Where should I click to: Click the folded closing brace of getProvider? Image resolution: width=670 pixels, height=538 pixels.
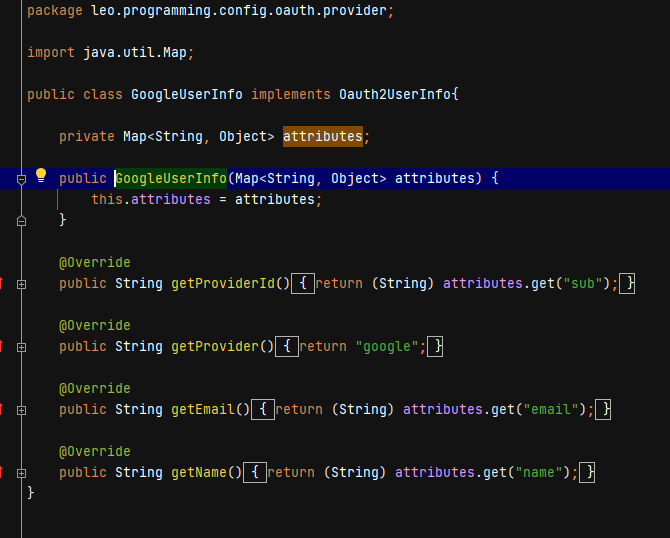click(435, 347)
